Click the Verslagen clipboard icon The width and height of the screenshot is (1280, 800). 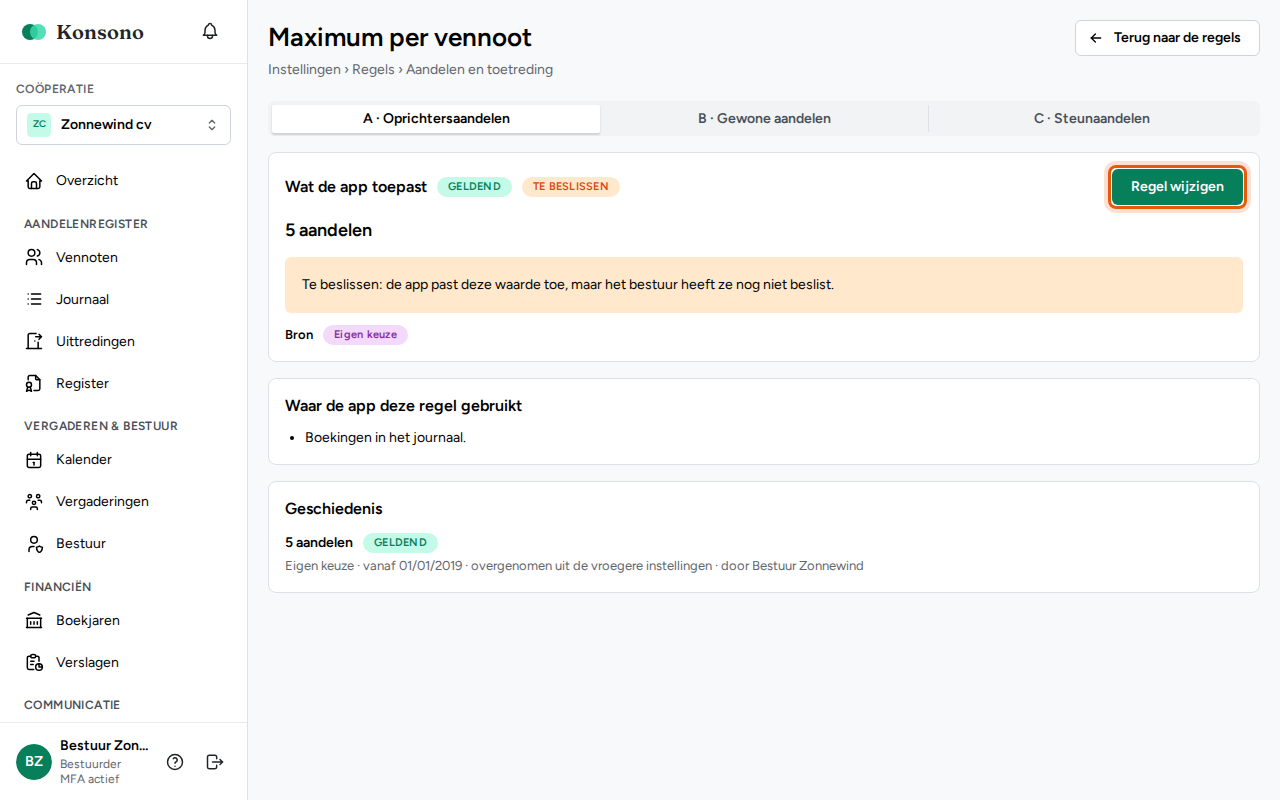34,663
